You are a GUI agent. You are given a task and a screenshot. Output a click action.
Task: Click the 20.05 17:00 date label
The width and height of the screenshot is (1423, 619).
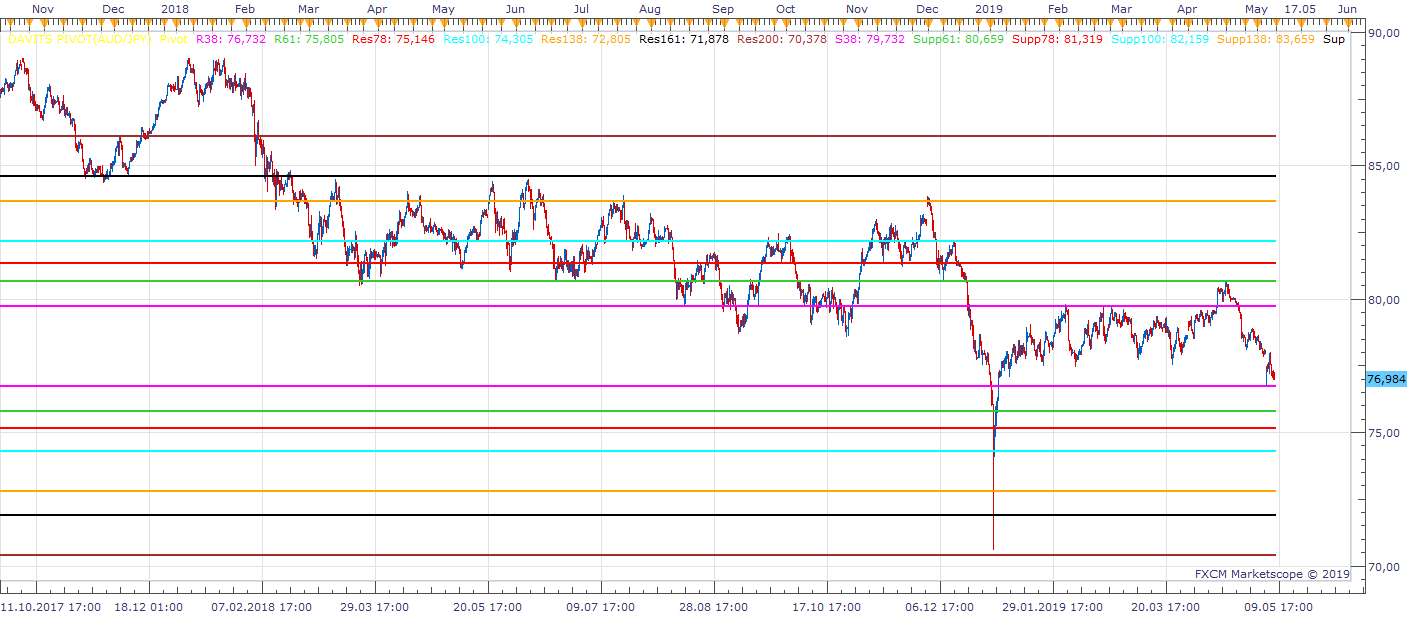tap(488, 606)
